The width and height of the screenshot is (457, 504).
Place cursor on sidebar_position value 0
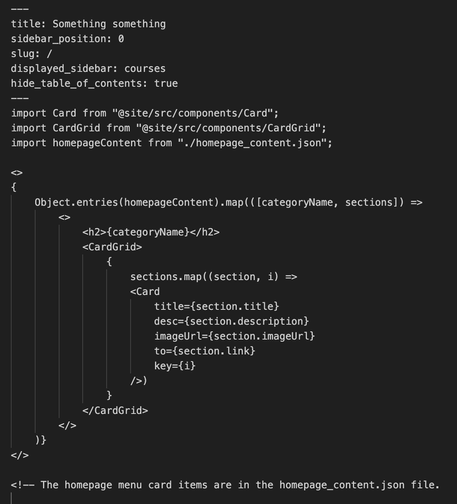pos(121,39)
